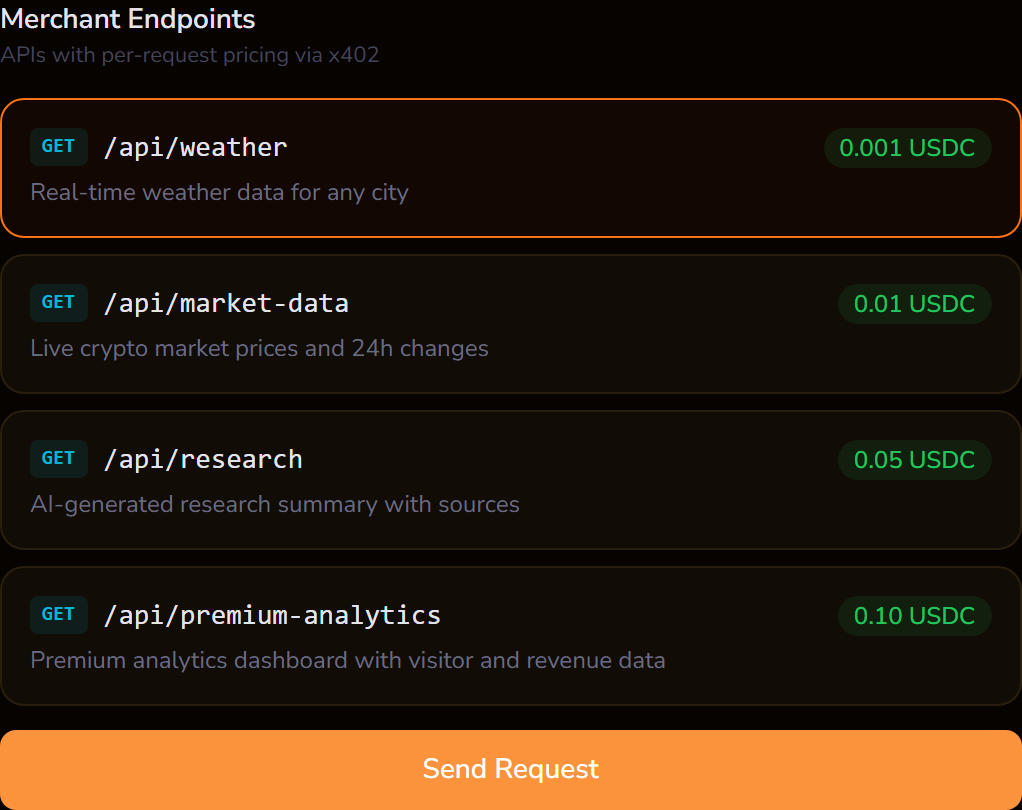Screen dimensions: 1022x810
Task: Click the x402 per-request pricing subtitle
Action: click(192, 55)
